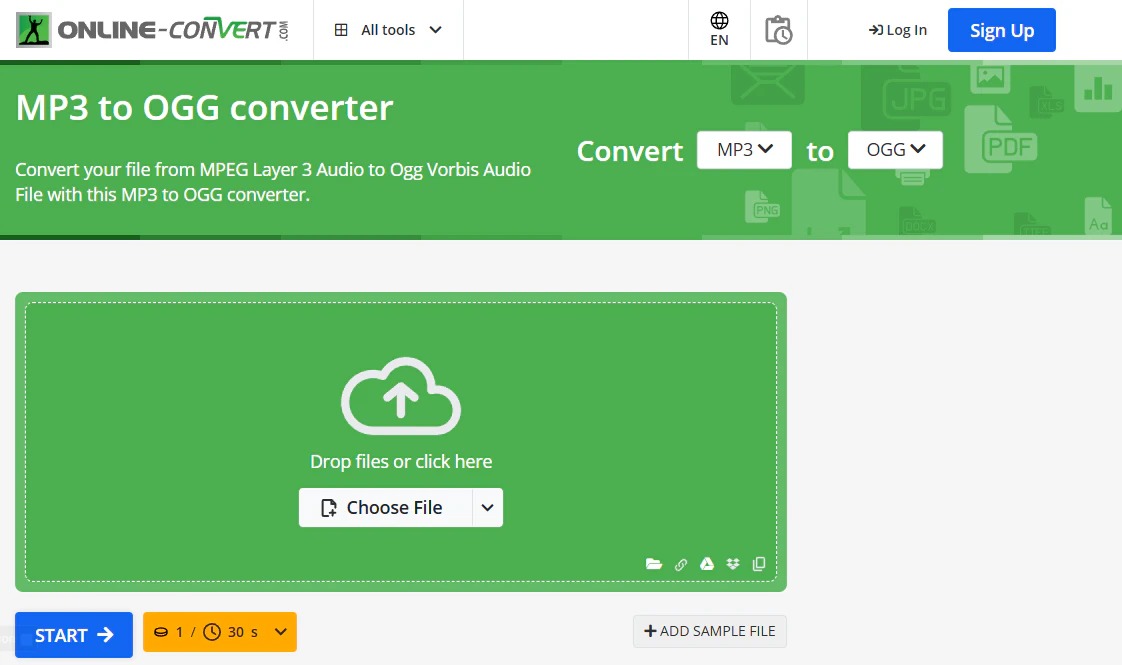
Task: Change language via globe EN icon
Action: [x=719, y=30]
